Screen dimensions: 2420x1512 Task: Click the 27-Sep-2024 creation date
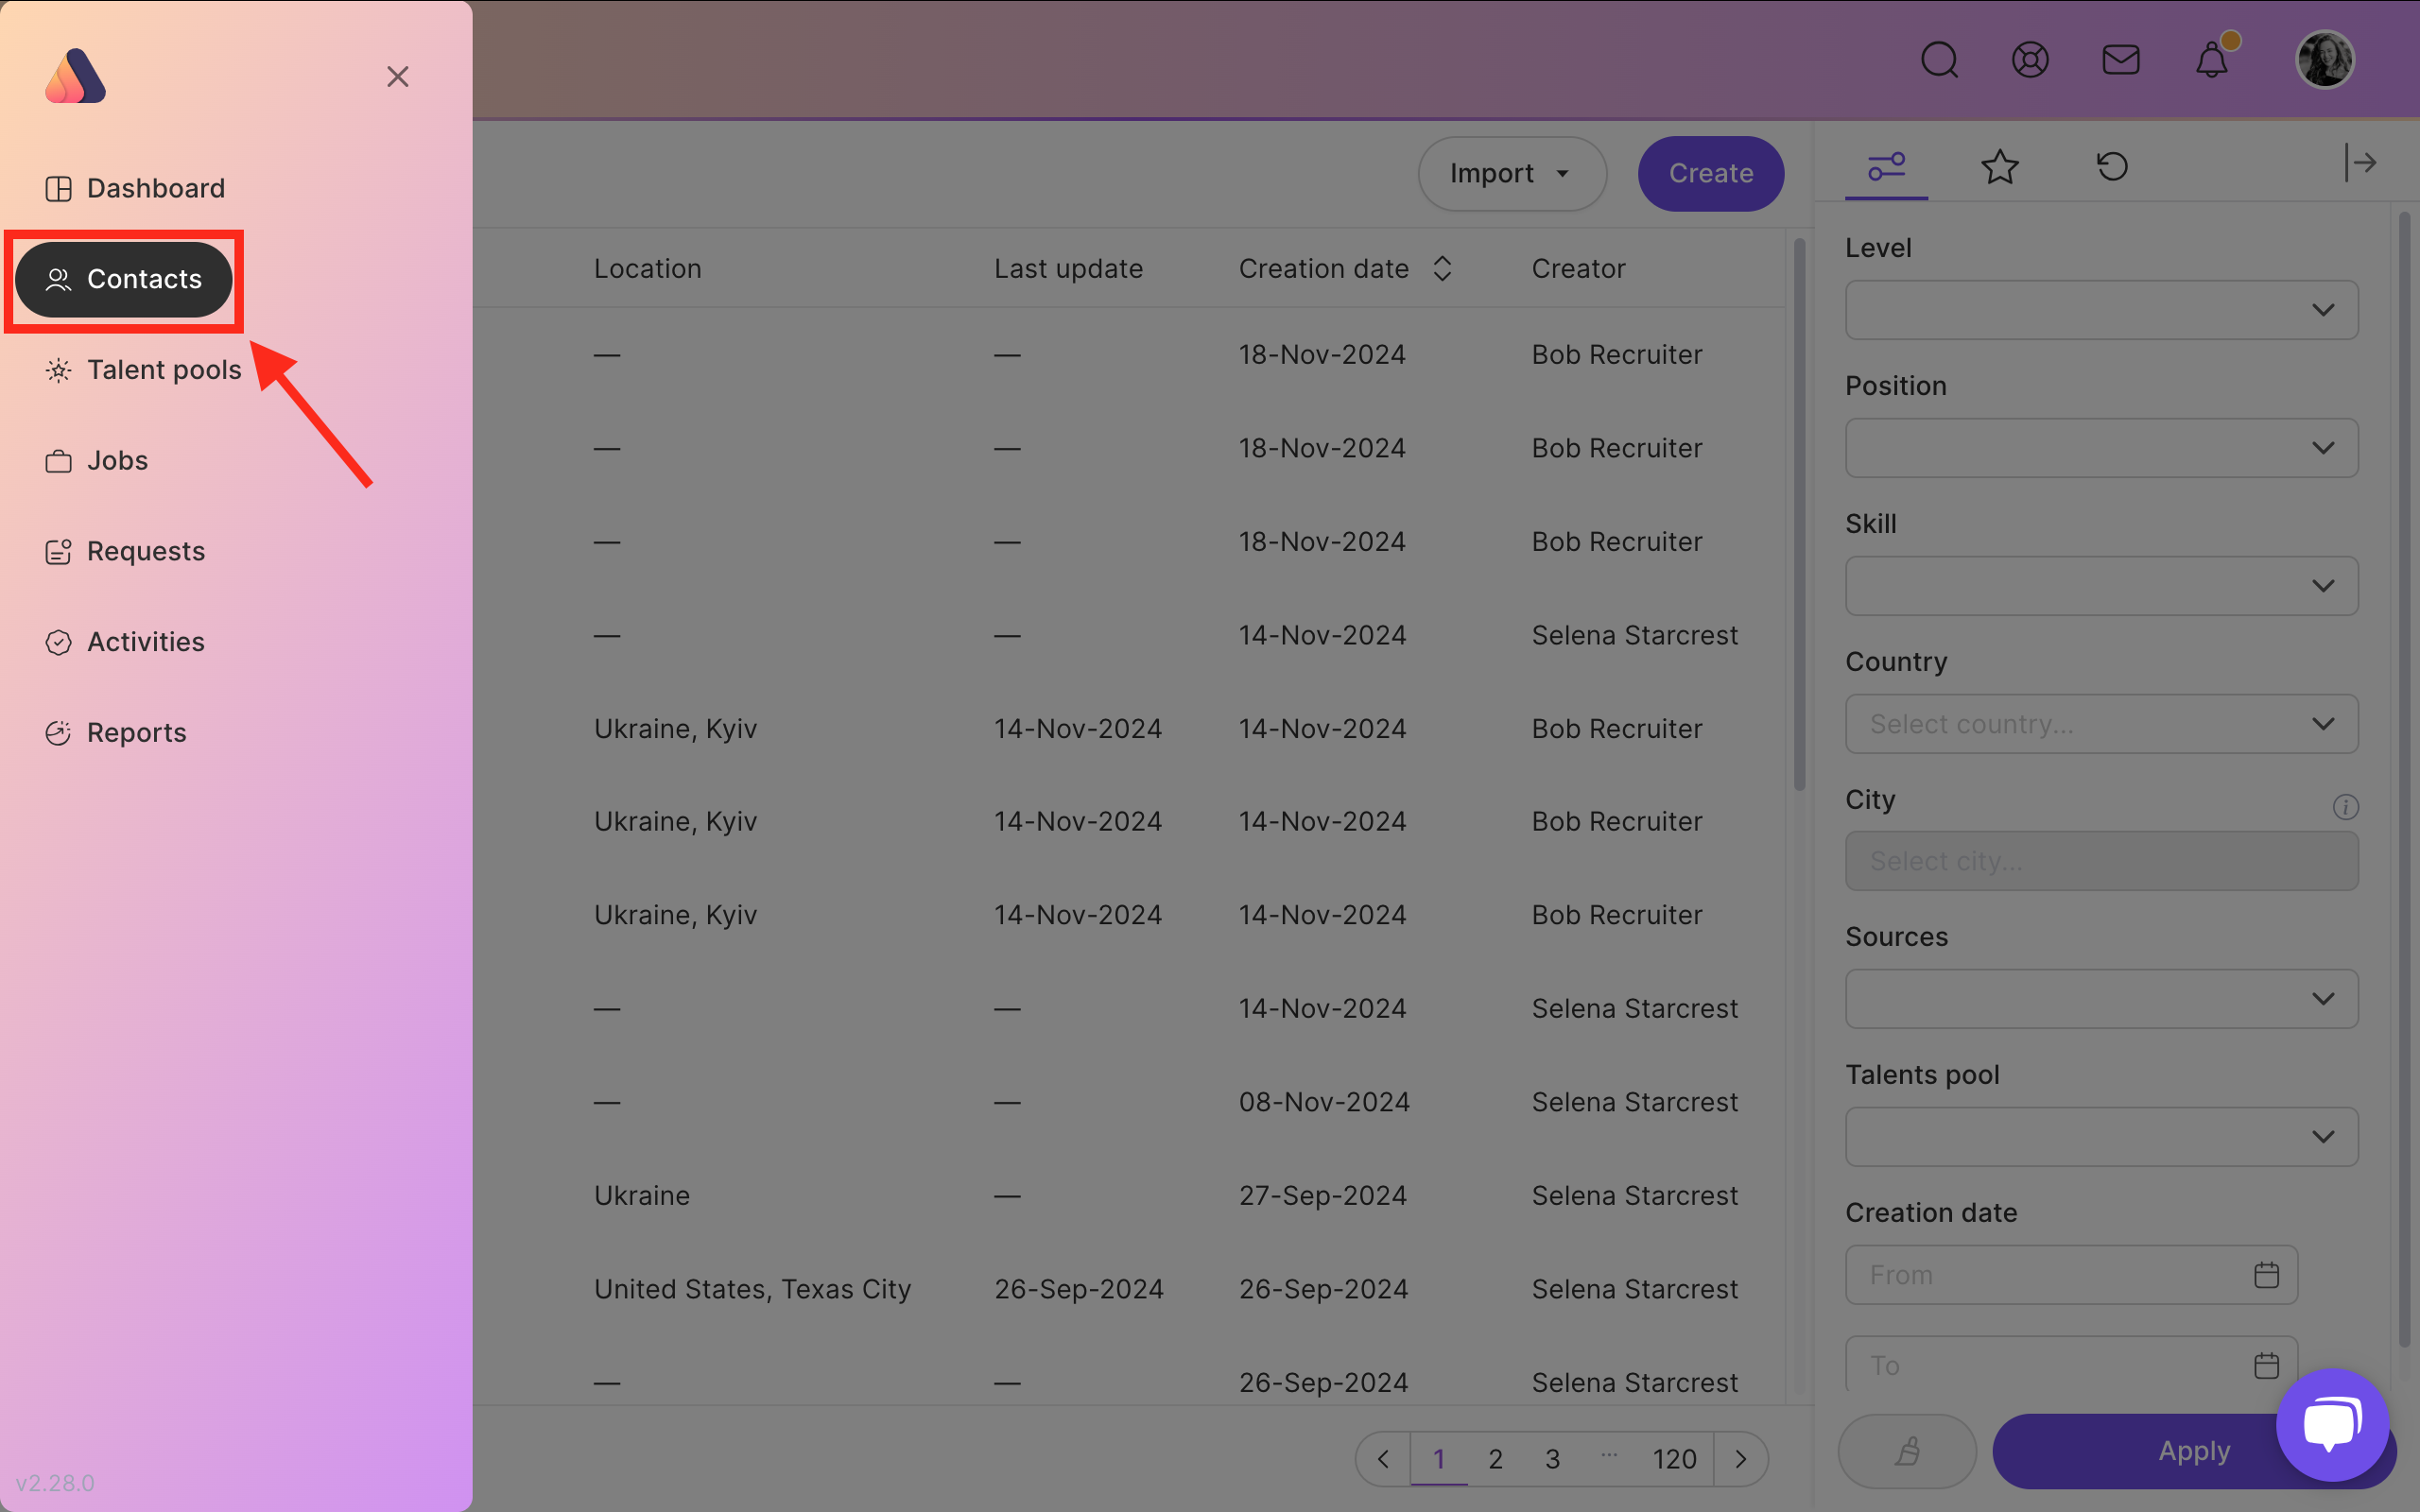pyautogui.click(x=1323, y=1195)
